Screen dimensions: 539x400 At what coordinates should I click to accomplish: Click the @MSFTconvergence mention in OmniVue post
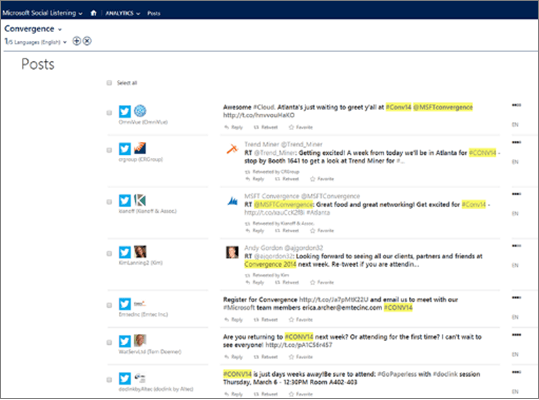pos(443,107)
